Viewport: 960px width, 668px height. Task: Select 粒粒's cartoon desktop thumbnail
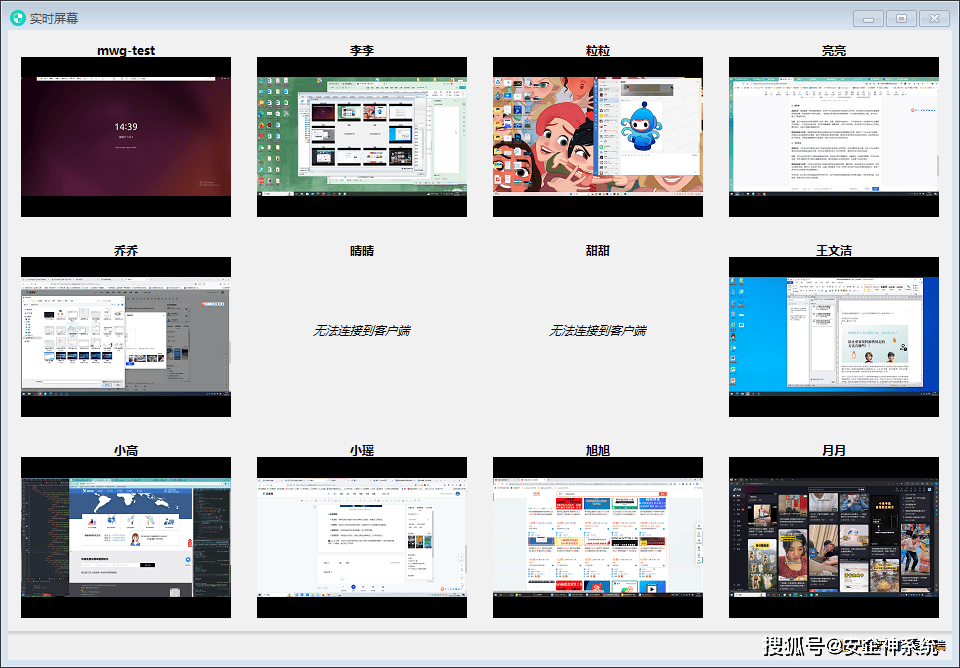[598, 137]
